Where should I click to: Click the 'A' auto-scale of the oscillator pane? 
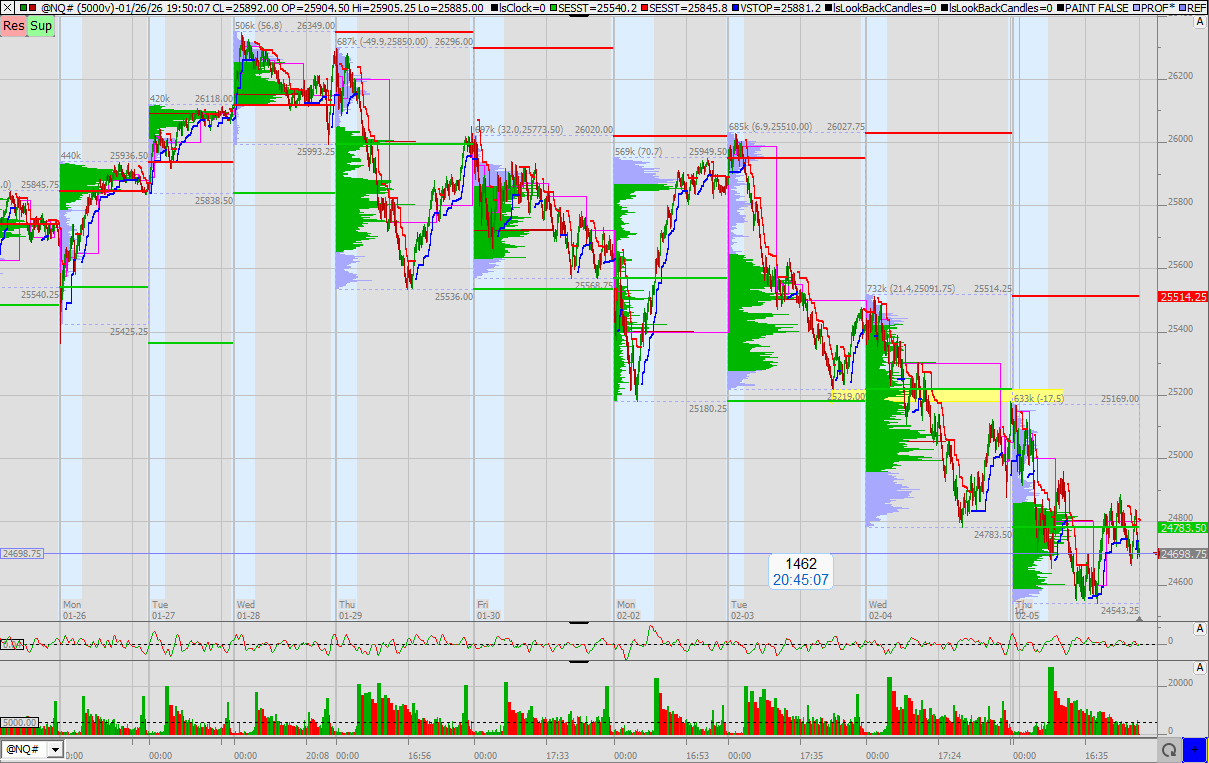[1199, 628]
